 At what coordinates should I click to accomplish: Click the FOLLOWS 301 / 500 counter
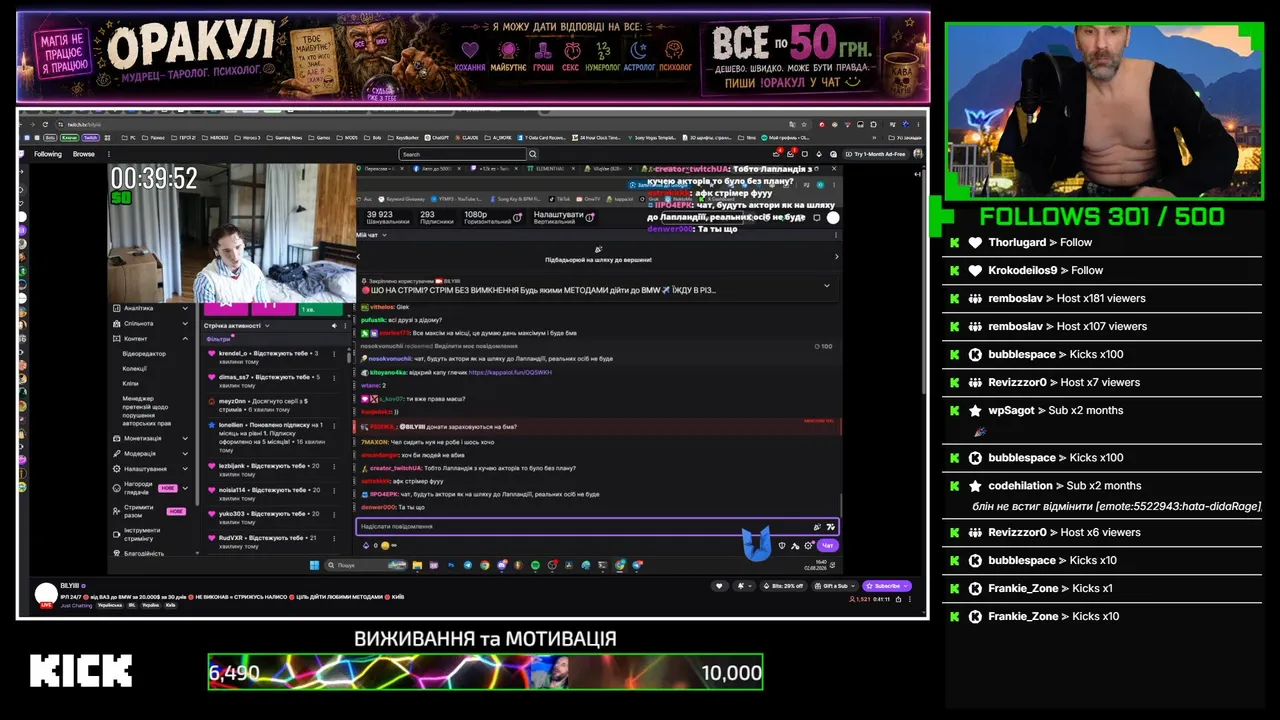click(1101, 217)
